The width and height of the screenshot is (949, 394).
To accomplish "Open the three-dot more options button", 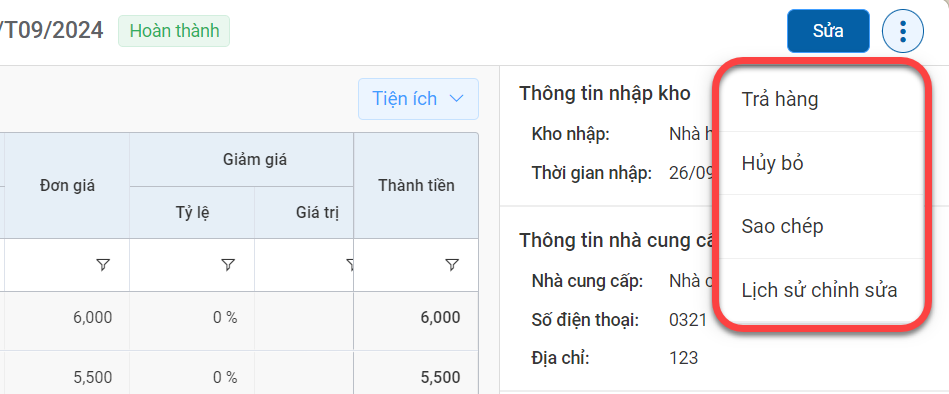I will [x=903, y=30].
